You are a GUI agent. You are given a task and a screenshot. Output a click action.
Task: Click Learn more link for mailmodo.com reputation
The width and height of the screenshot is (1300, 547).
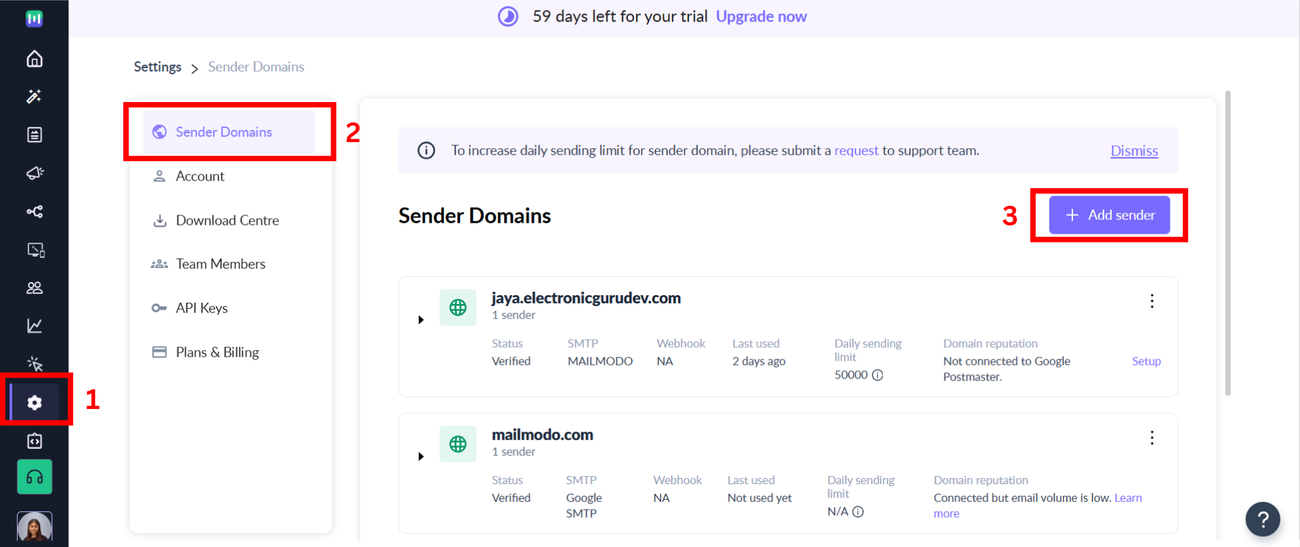(x=1036, y=505)
